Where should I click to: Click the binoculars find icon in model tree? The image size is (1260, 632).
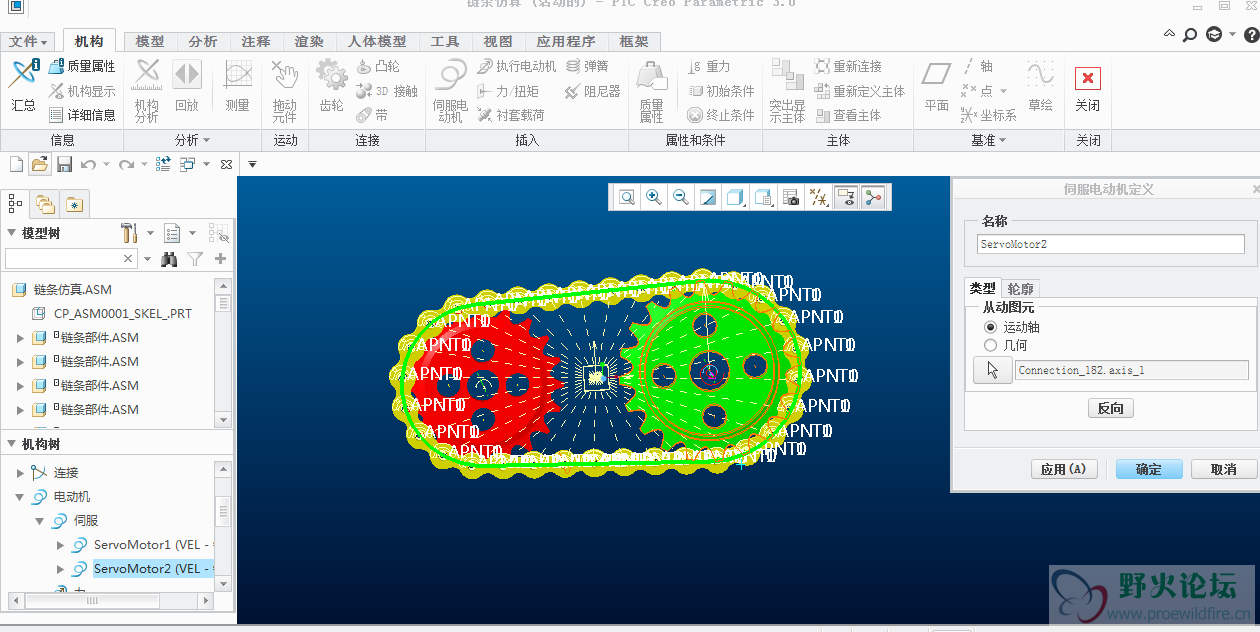170,259
